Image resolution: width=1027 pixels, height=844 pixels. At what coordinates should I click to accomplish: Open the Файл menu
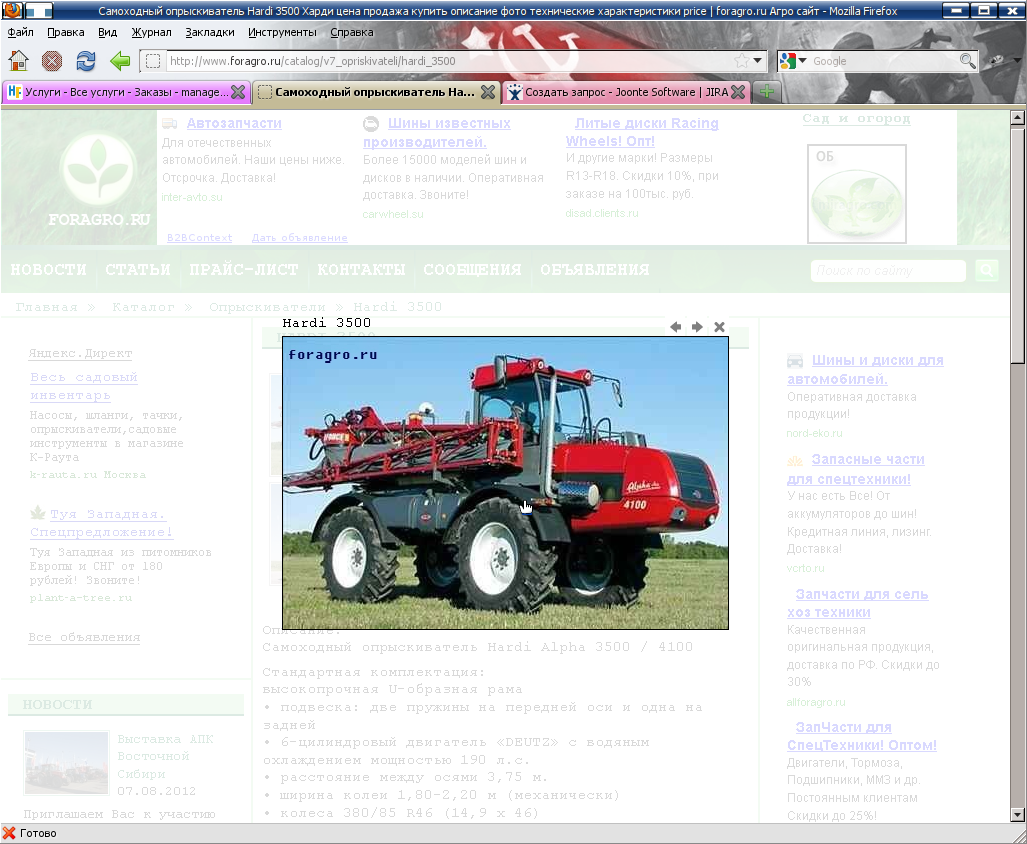click(20, 32)
